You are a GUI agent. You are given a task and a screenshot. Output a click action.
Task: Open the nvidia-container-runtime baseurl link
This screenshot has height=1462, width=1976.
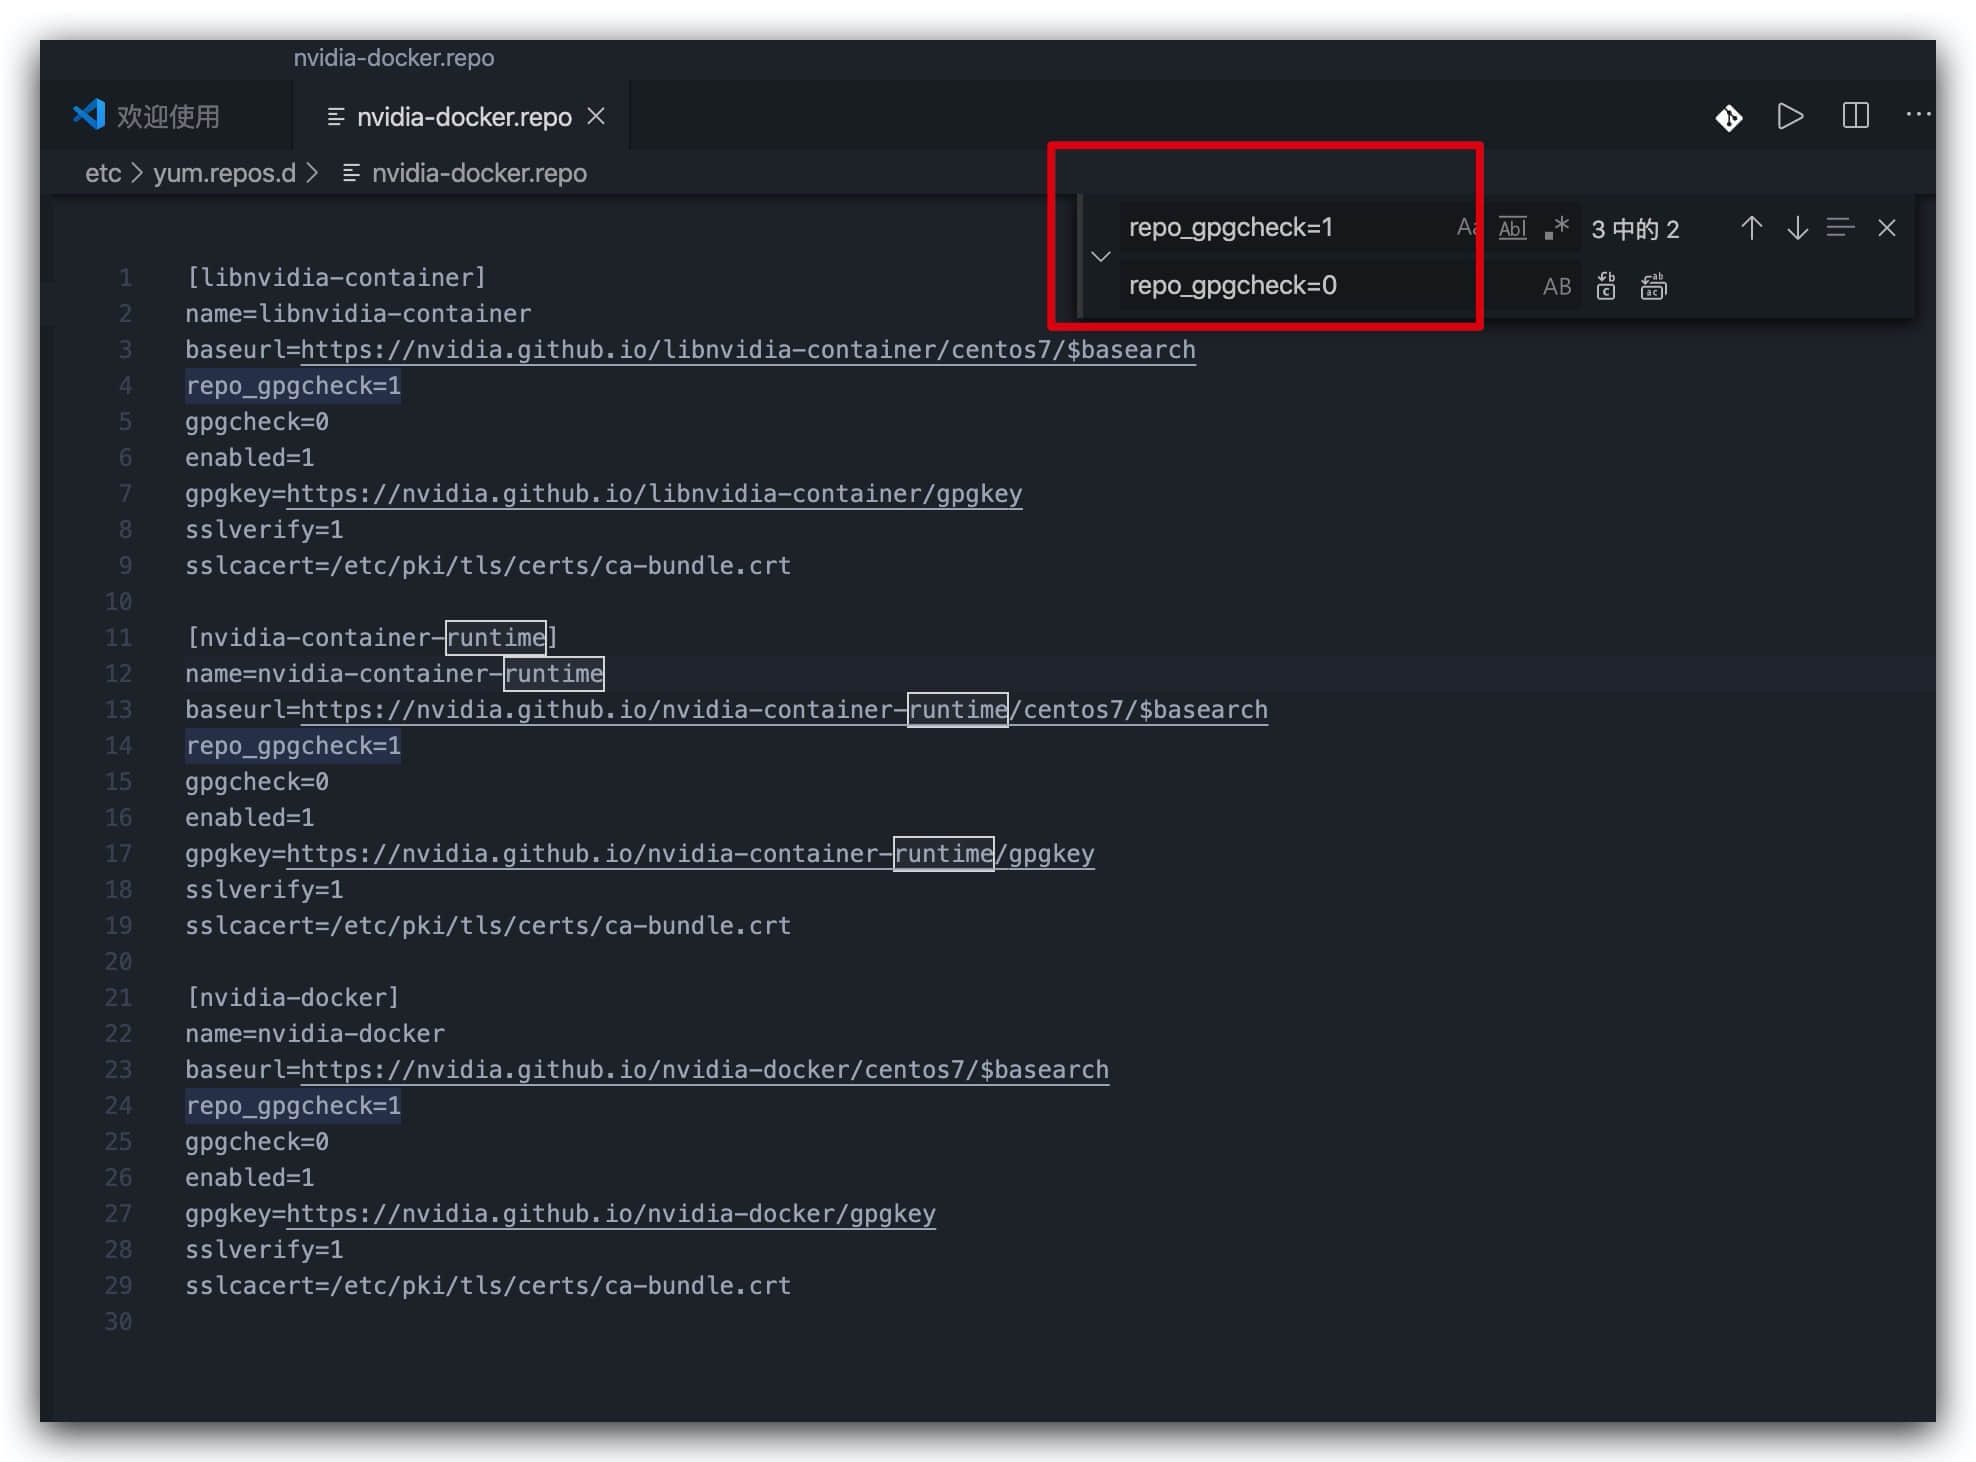pyautogui.click(x=784, y=710)
